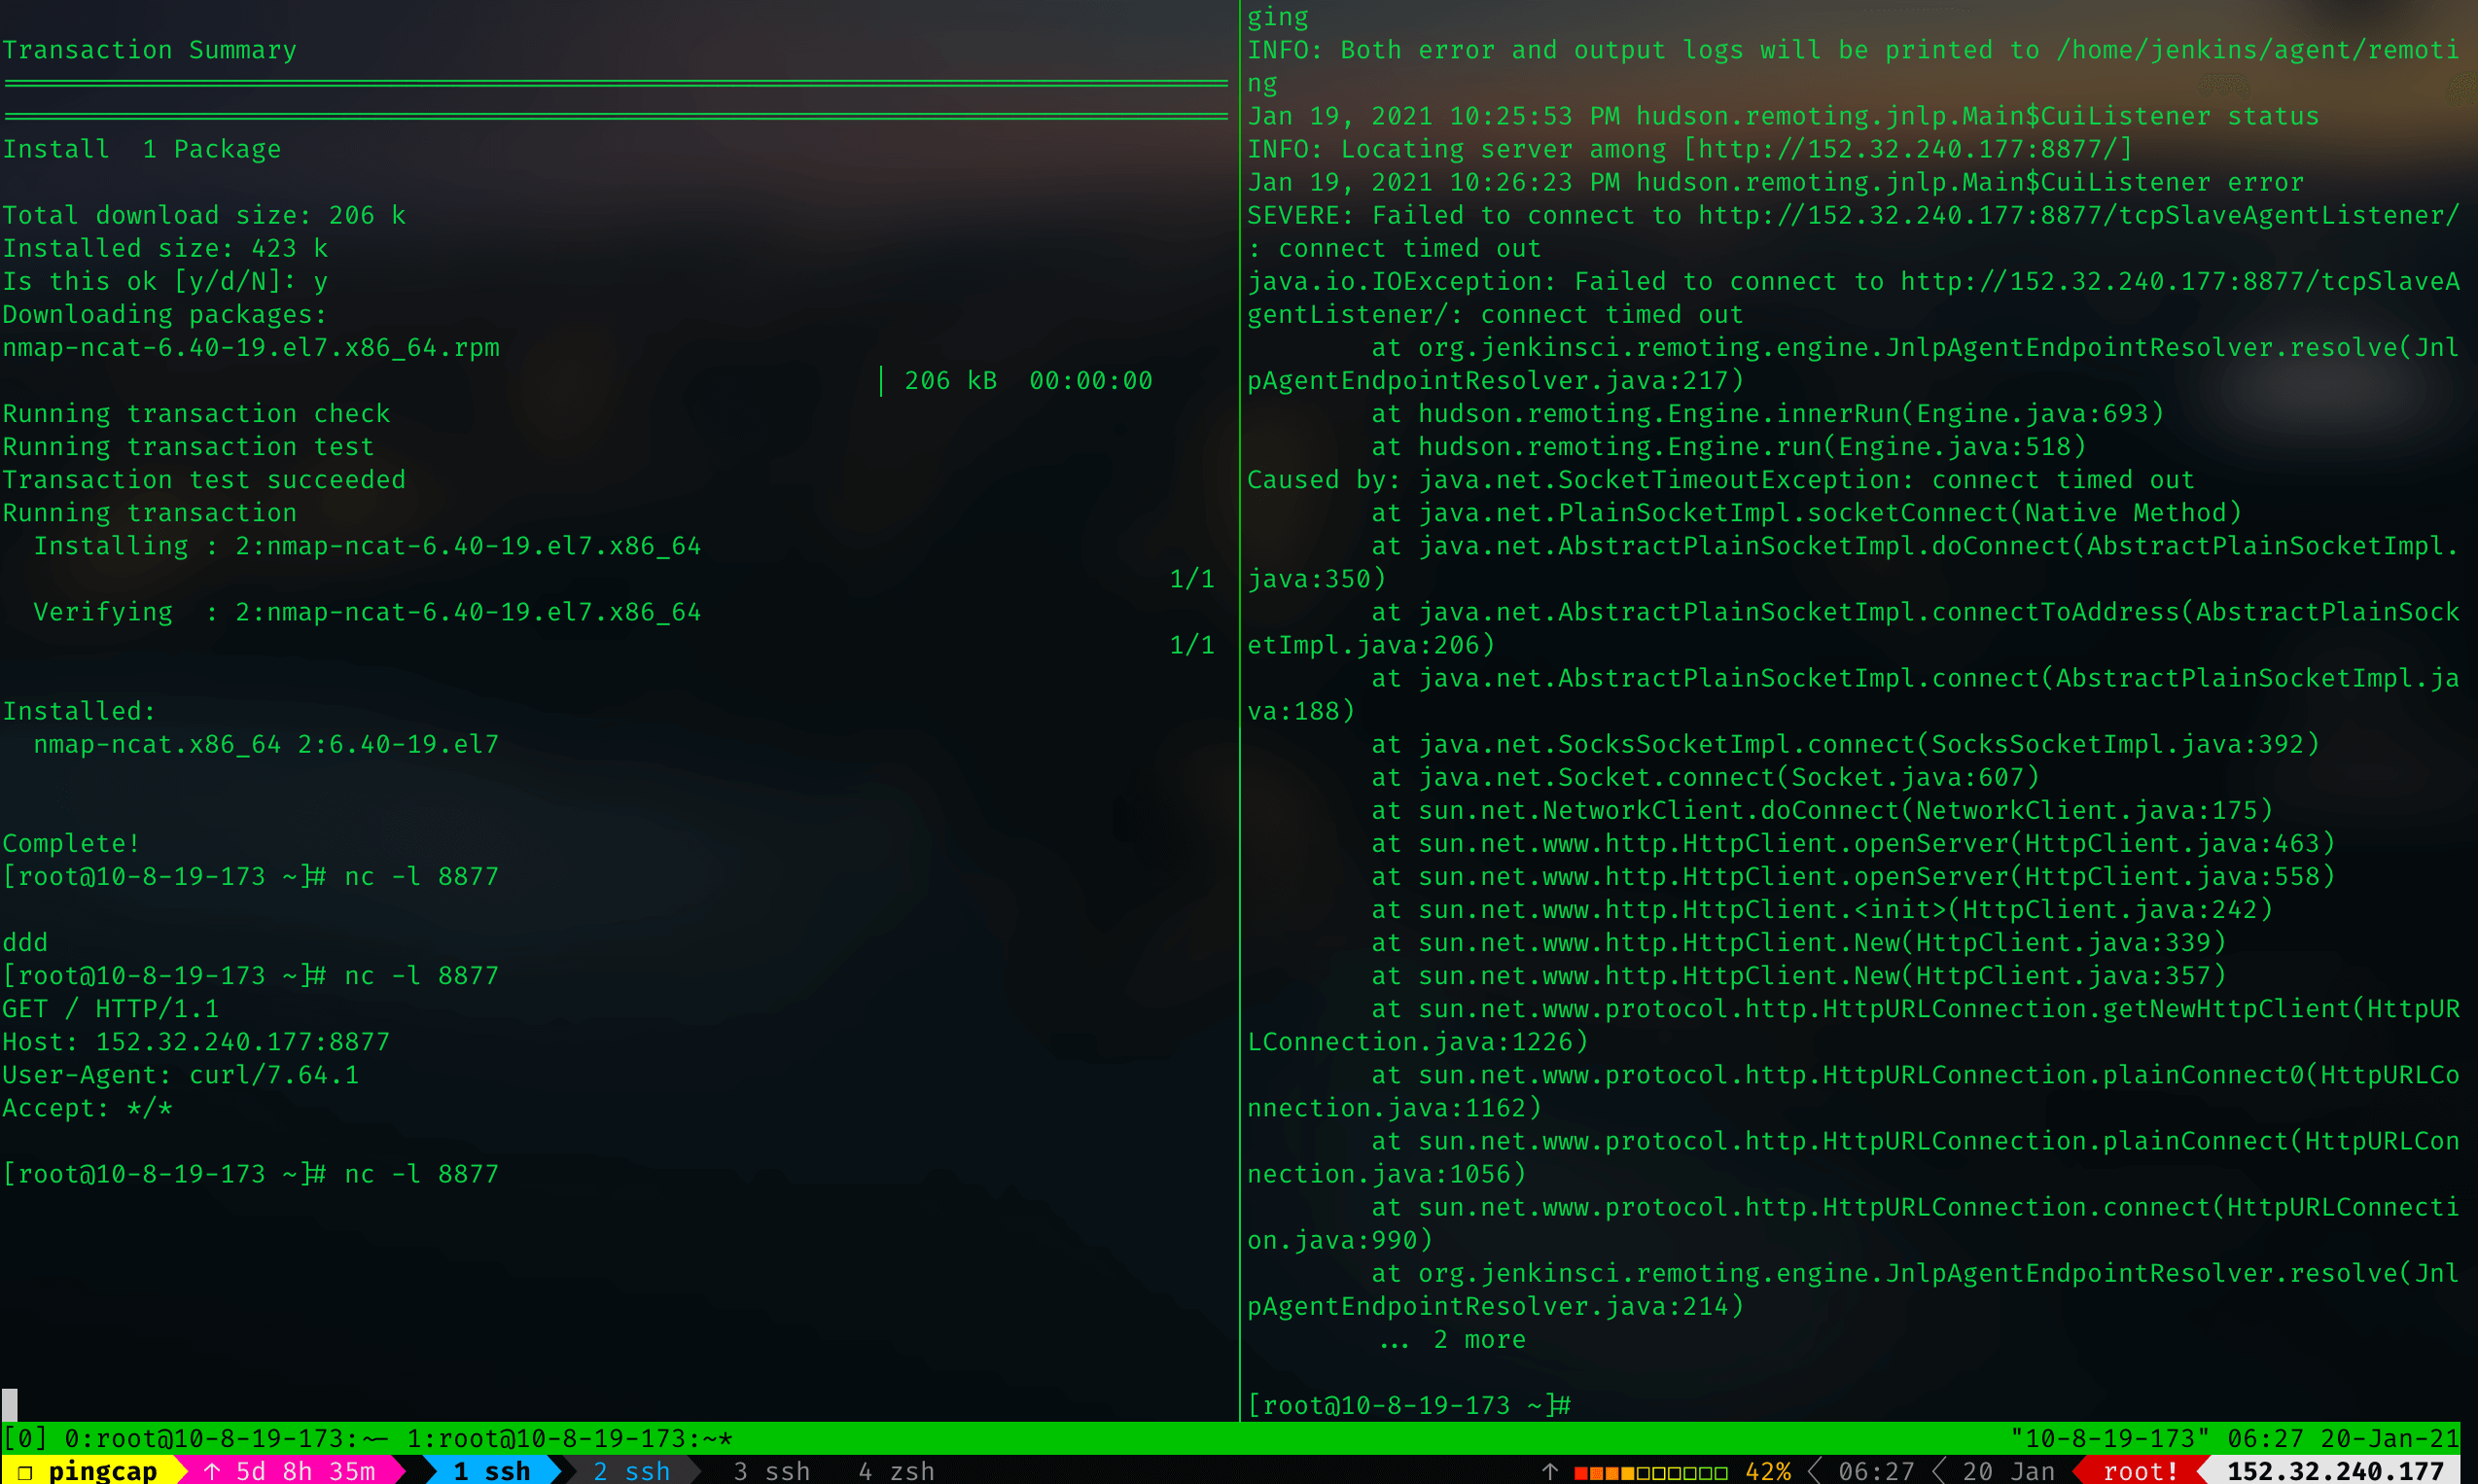Image resolution: width=2478 pixels, height=1484 pixels.
Task: Click the 'Complete!' line in the left pane
Action: click(x=71, y=843)
